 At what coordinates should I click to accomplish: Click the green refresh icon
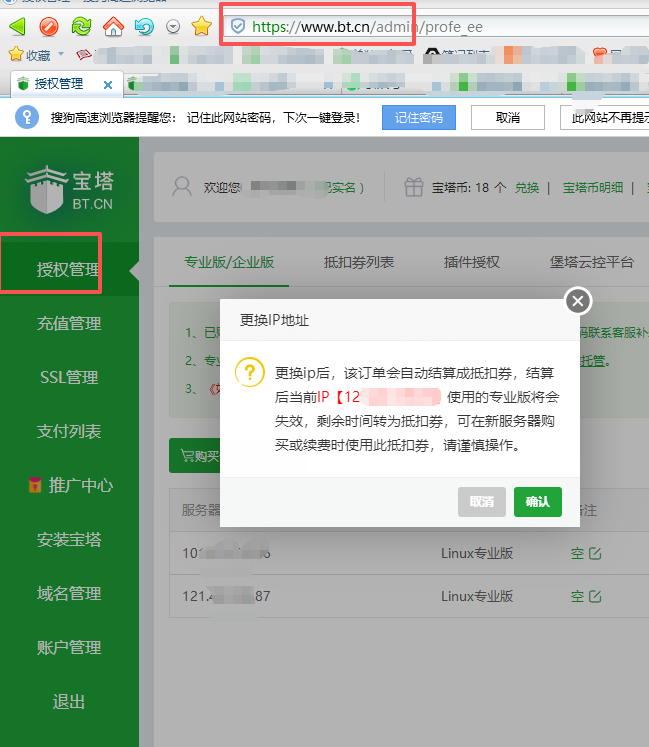pos(81,26)
